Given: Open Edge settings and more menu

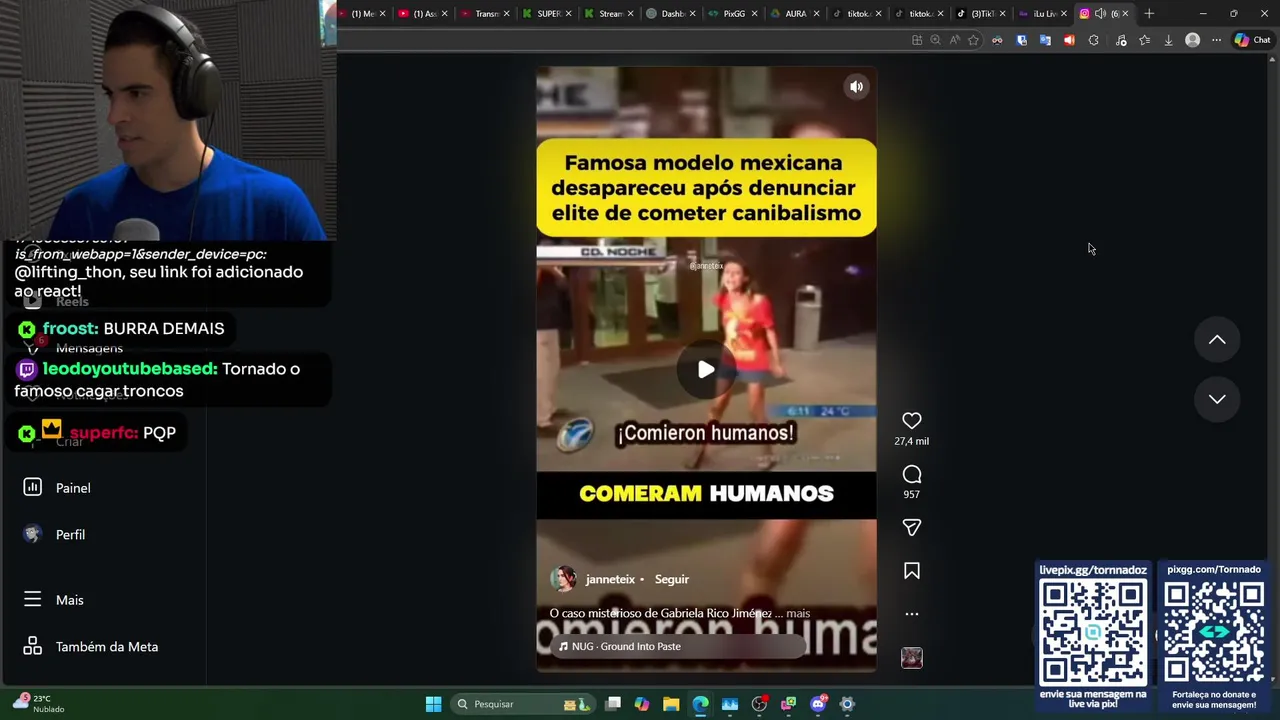Looking at the screenshot, I should (1216, 40).
